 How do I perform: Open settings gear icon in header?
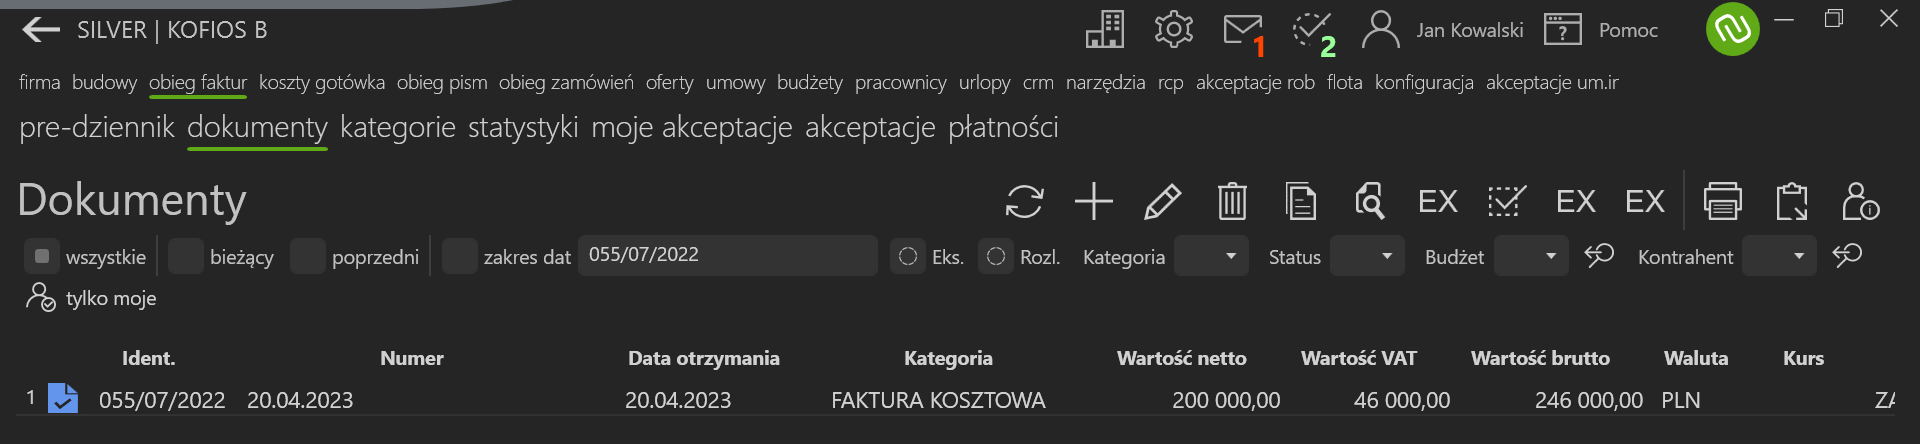(x=1174, y=29)
